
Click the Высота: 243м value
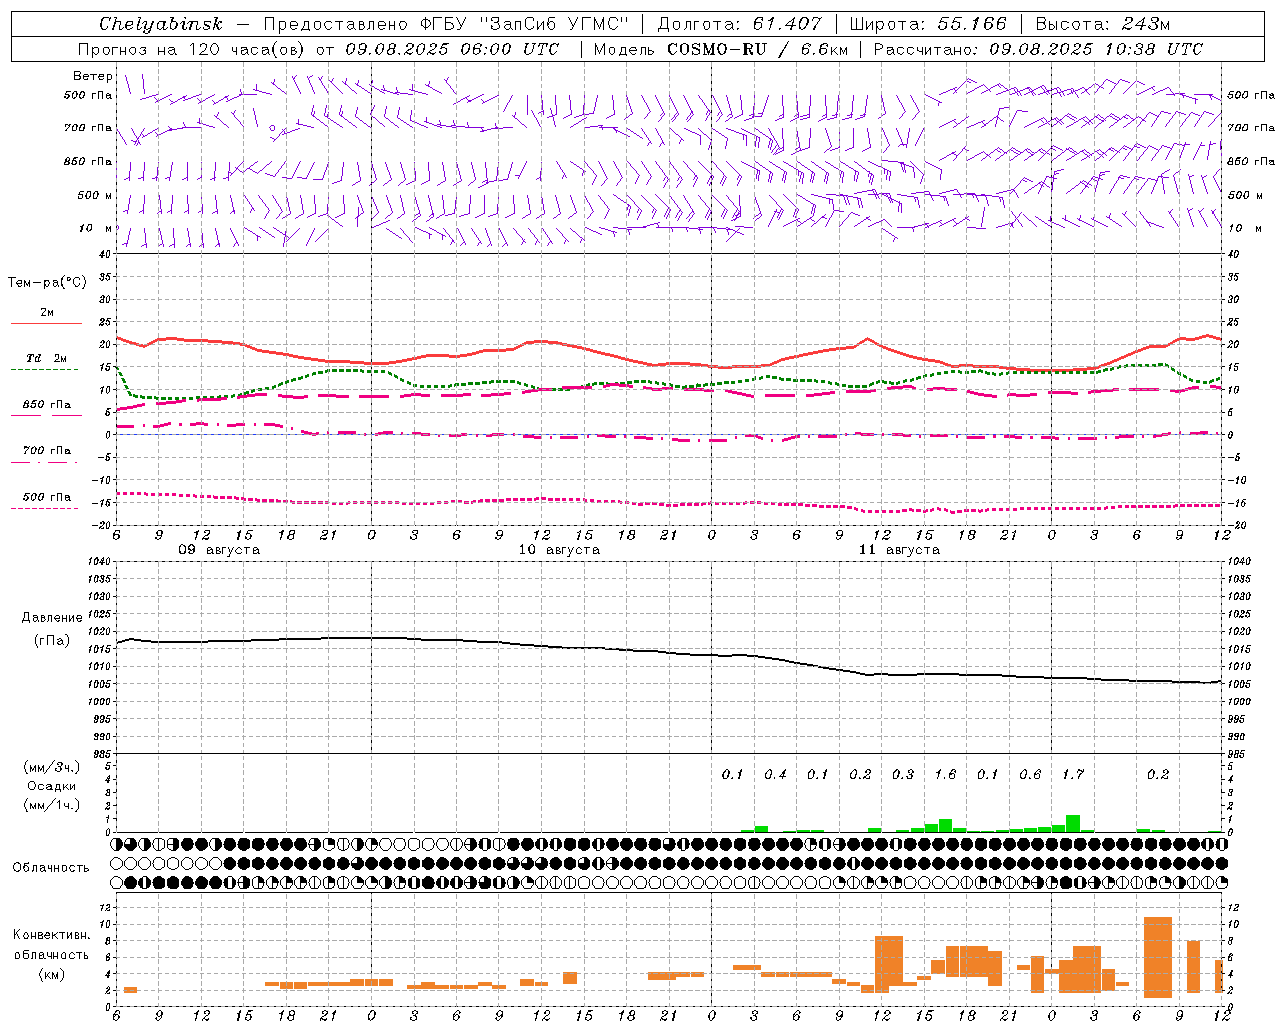coord(1102,24)
